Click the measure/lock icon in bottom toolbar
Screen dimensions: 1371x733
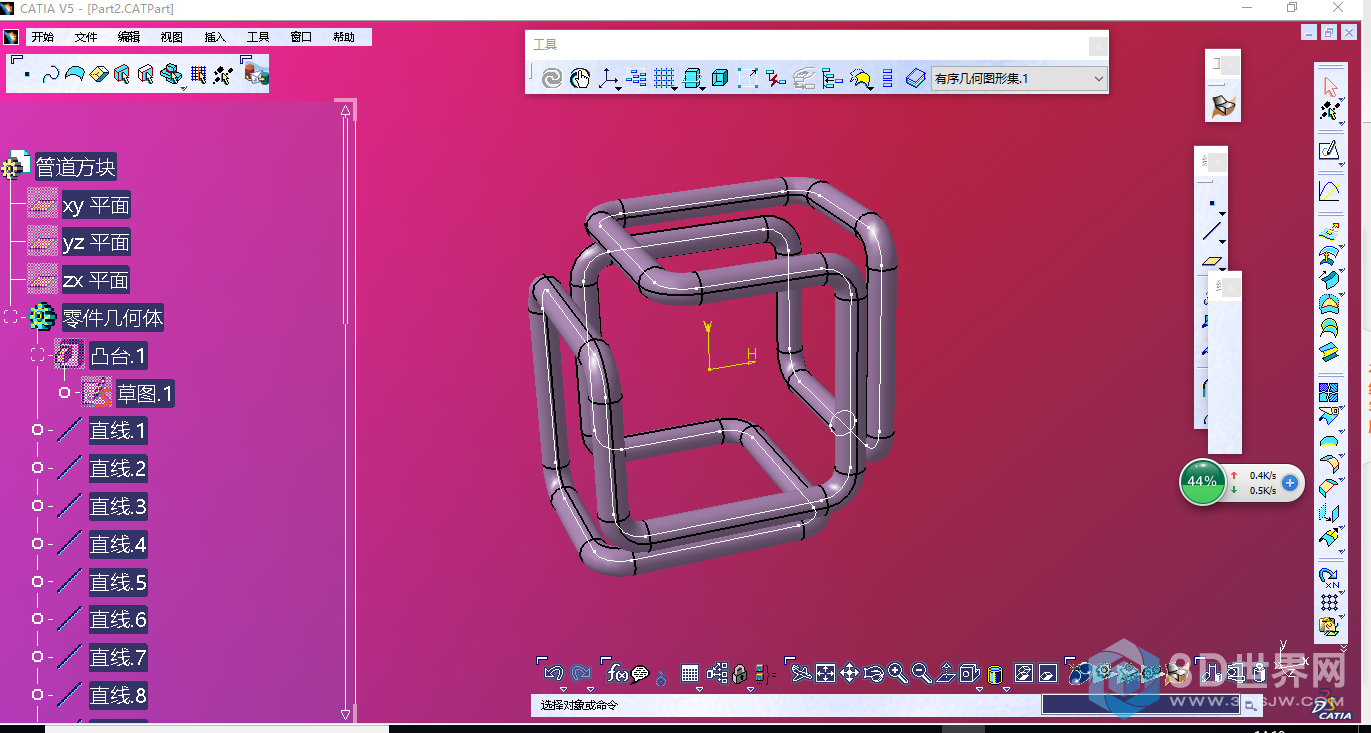pos(739,674)
